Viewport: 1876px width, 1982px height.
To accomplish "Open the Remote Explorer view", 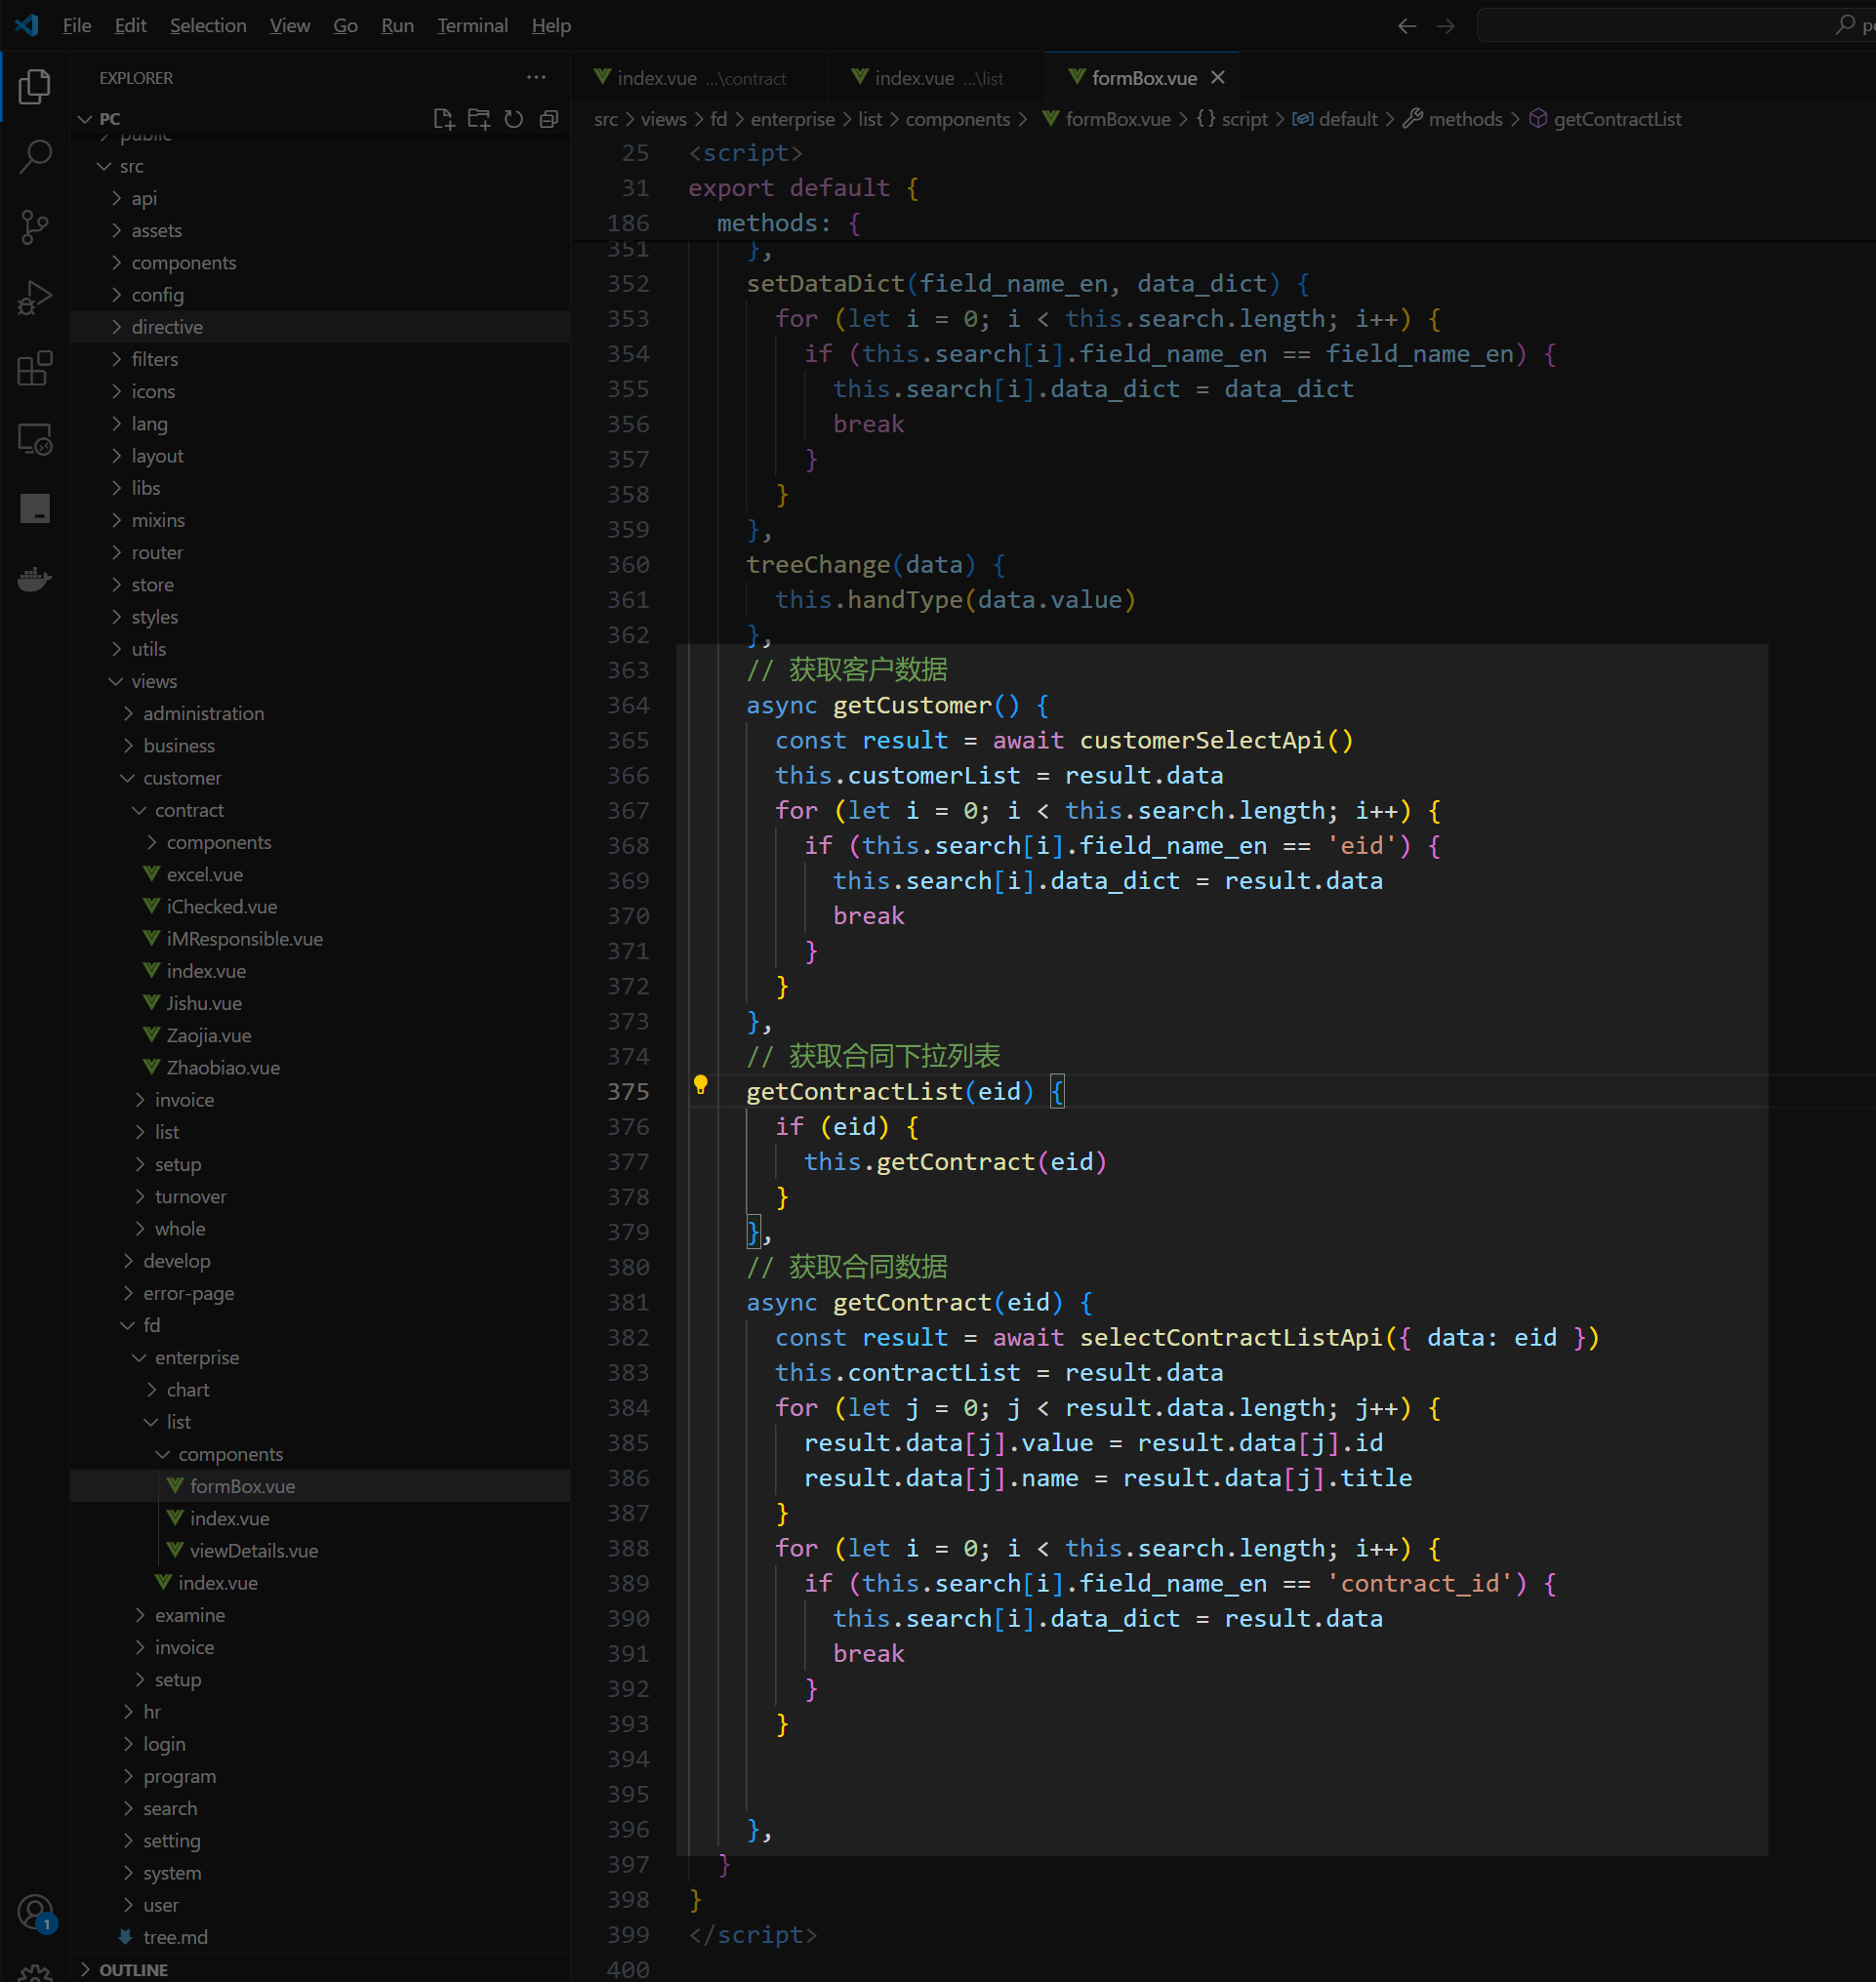I will point(35,439).
